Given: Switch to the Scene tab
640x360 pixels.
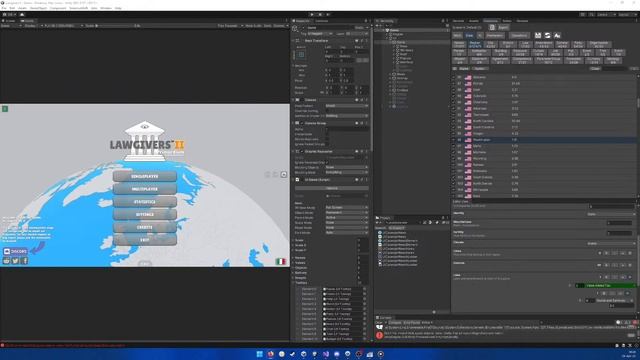Looking at the screenshot, I should pos(9,21).
